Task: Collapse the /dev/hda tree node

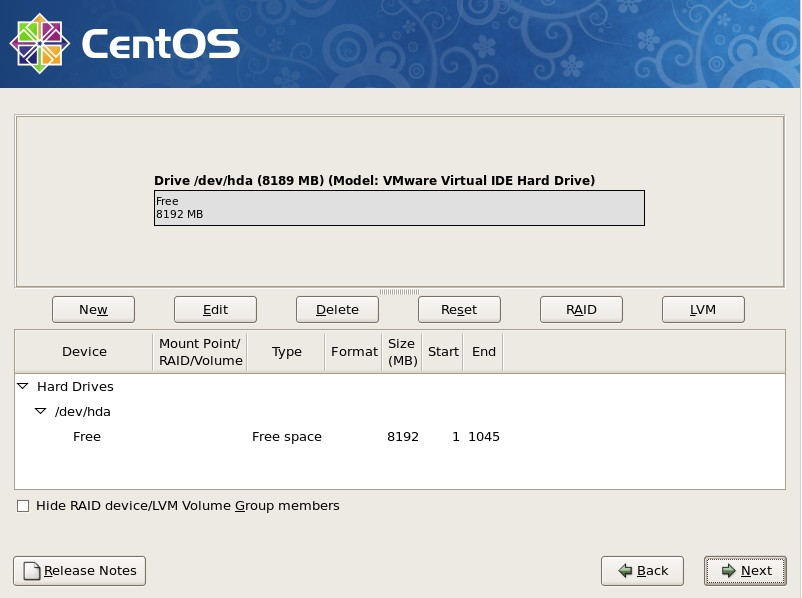Action: pyautogui.click(x=41, y=411)
